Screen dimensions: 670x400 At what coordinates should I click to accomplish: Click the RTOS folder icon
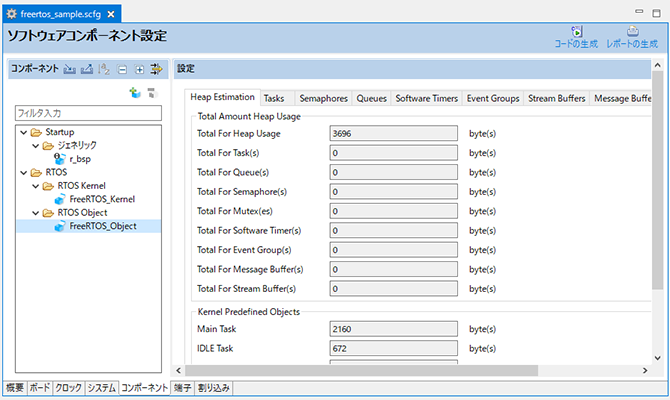pos(36,173)
